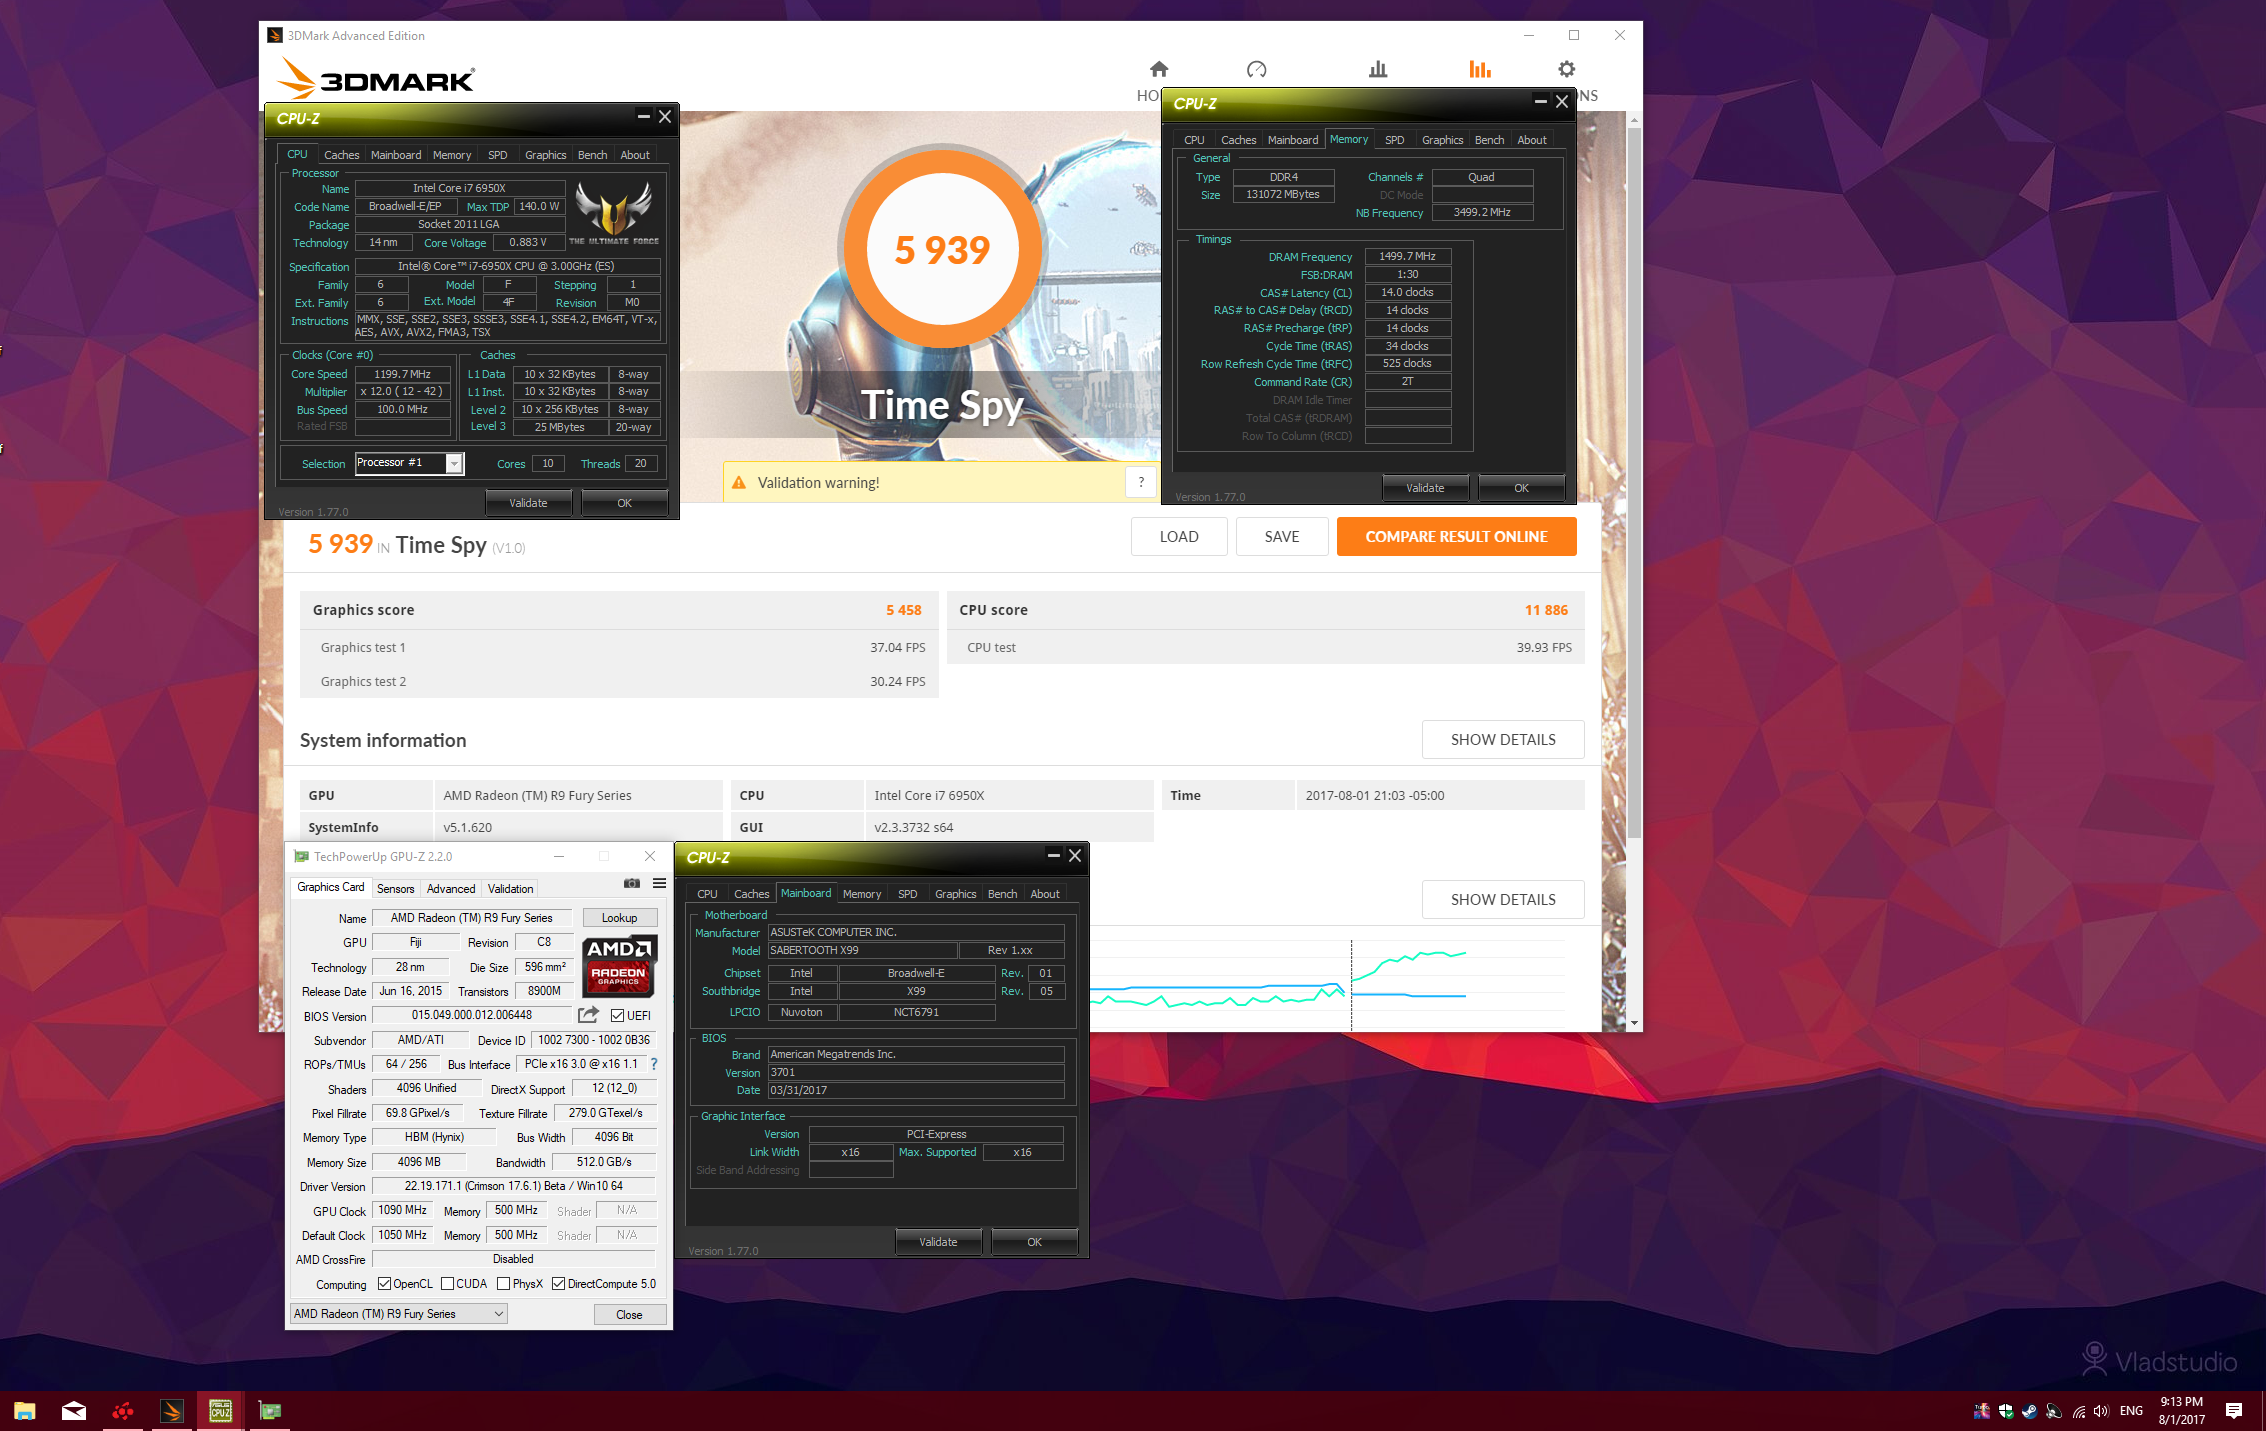
Task: Open GPU-Z hamburger menu icon
Action: (x=660, y=883)
